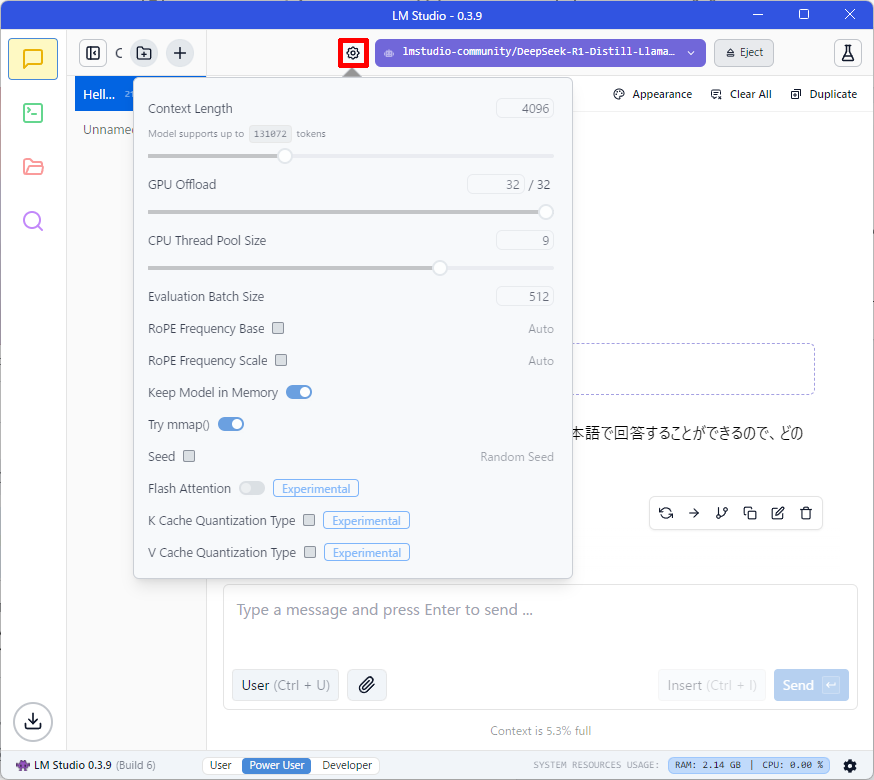Open the My Models folder section

[33, 167]
